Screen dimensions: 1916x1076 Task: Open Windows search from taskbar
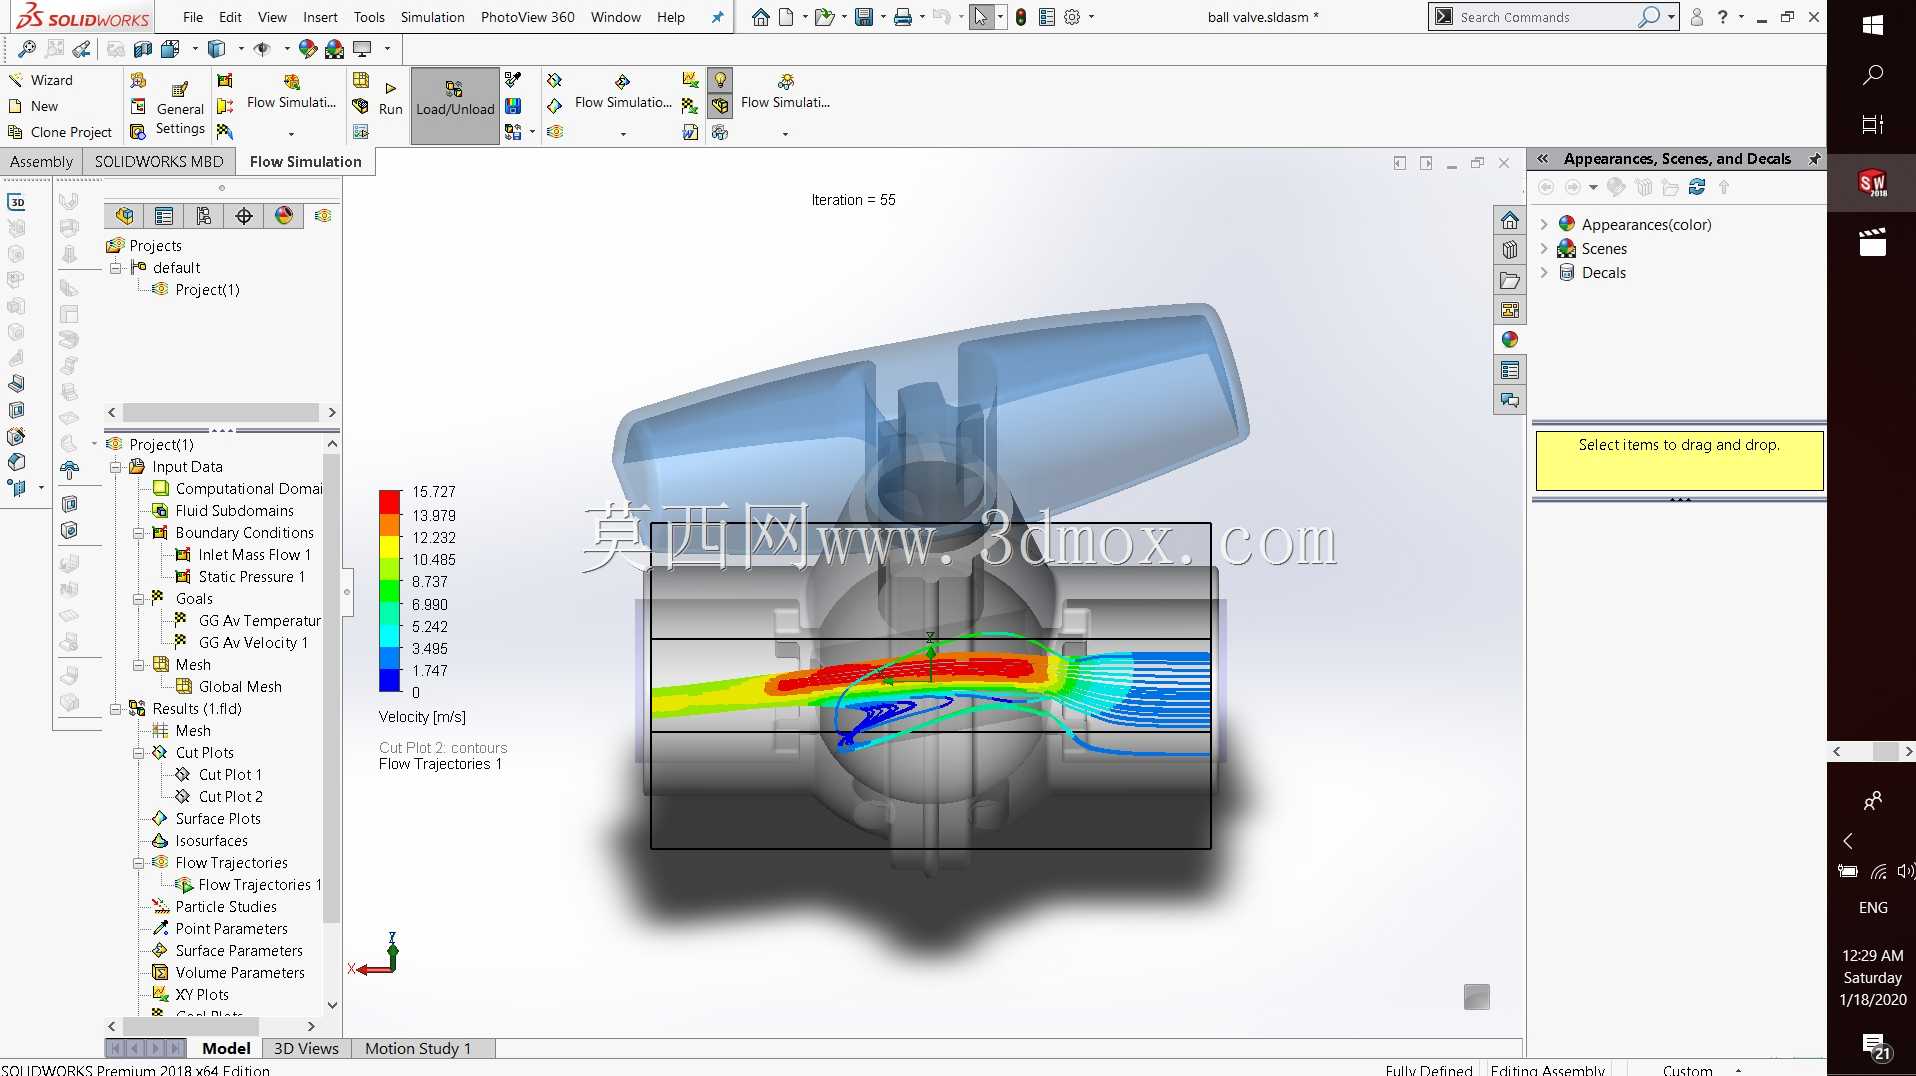click(x=1873, y=75)
